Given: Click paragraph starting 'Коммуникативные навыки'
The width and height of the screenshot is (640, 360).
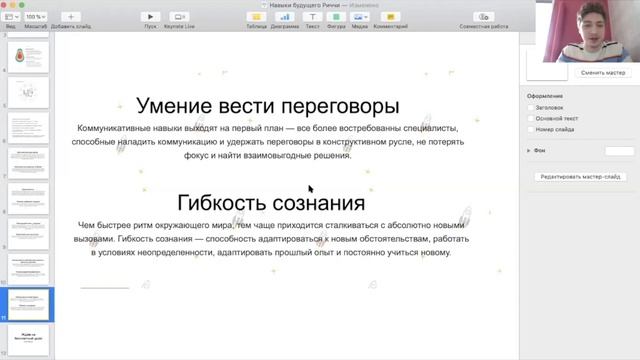Looking at the screenshot, I should point(268,142).
